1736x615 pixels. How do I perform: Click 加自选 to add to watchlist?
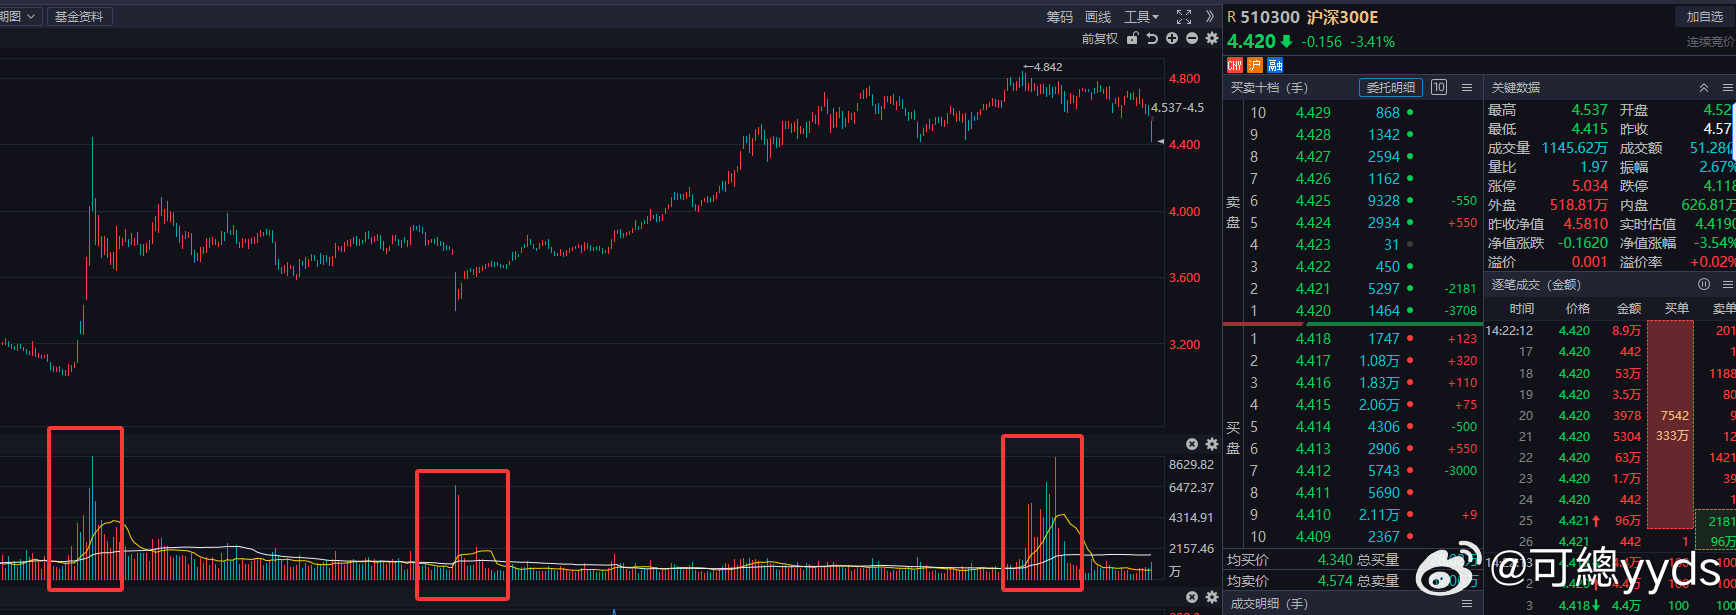pyautogui.click(x=1705, y=17)
